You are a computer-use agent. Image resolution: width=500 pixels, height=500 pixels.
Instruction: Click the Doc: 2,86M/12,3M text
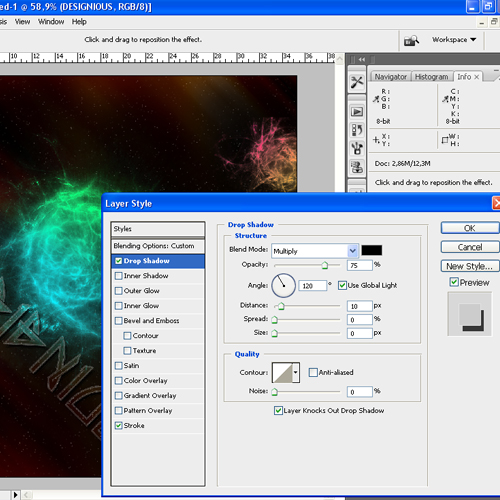click(402, 164)
